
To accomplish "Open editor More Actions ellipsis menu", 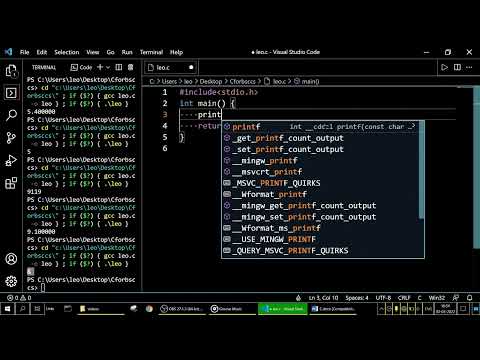I will 469,67.
